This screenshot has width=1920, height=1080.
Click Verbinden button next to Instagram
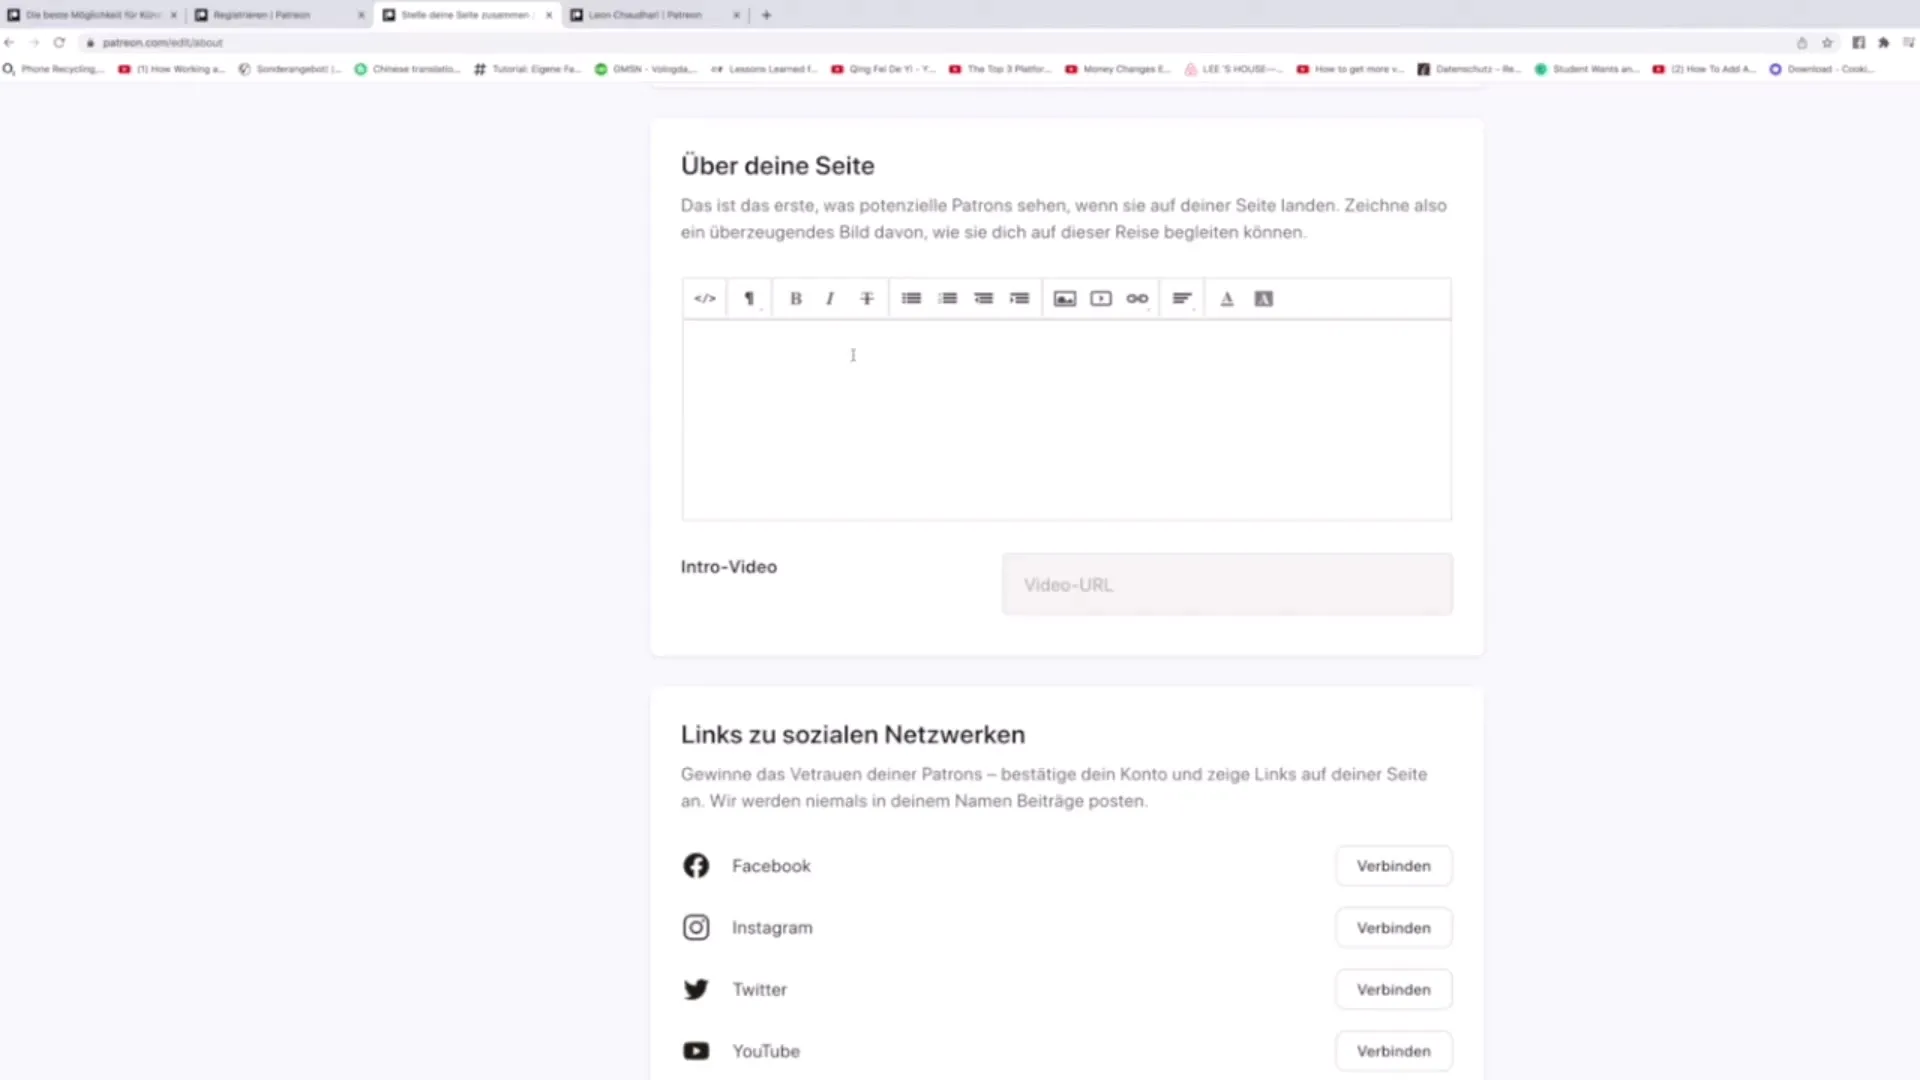(1393, 927)
